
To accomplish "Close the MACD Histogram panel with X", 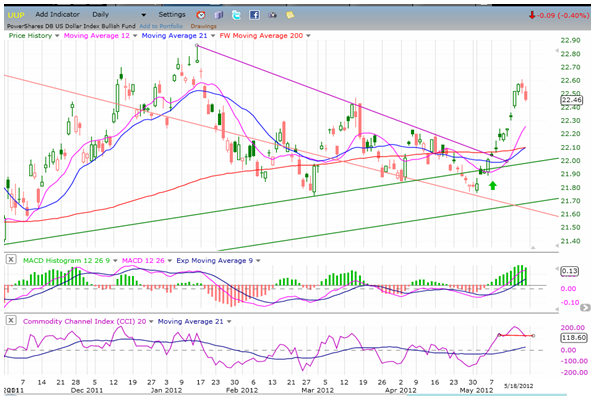I will (11, 260).
